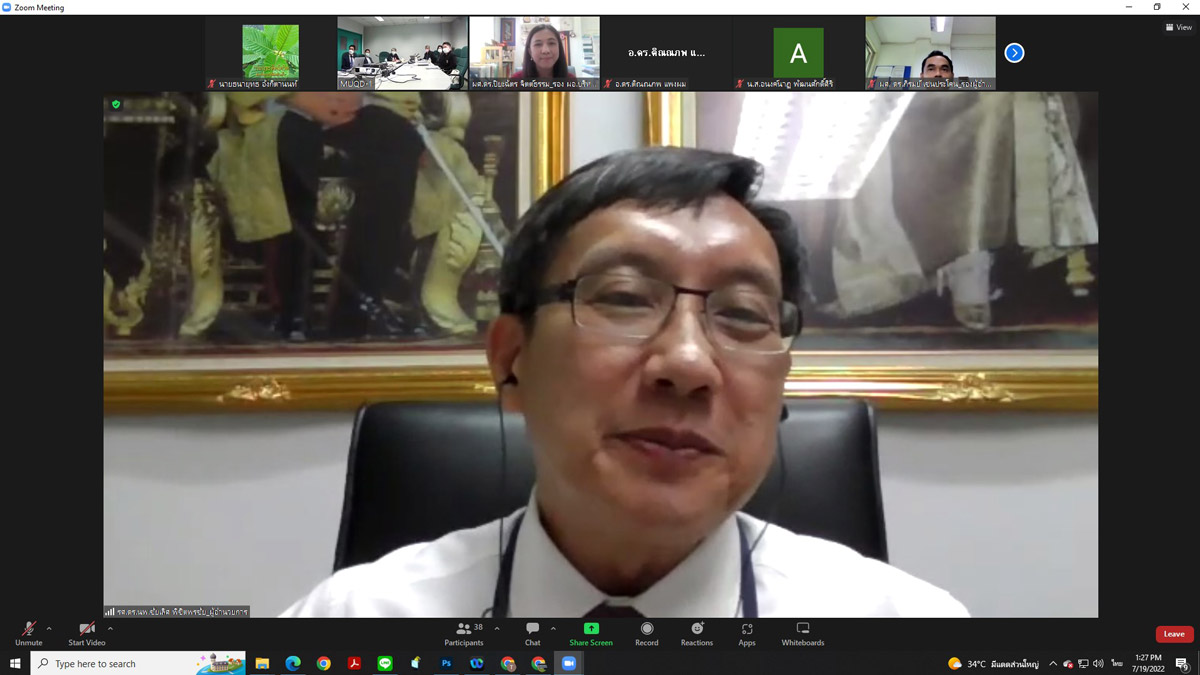Select the MUQD meeting room thumbnail

pos(402,53)
